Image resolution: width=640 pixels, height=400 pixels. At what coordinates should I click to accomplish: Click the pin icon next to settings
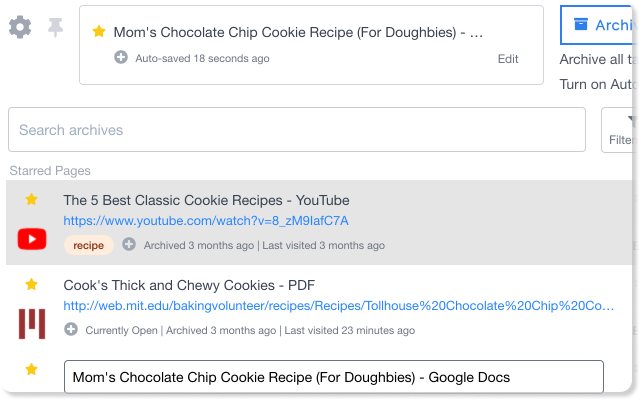click(x=56, y=28)
